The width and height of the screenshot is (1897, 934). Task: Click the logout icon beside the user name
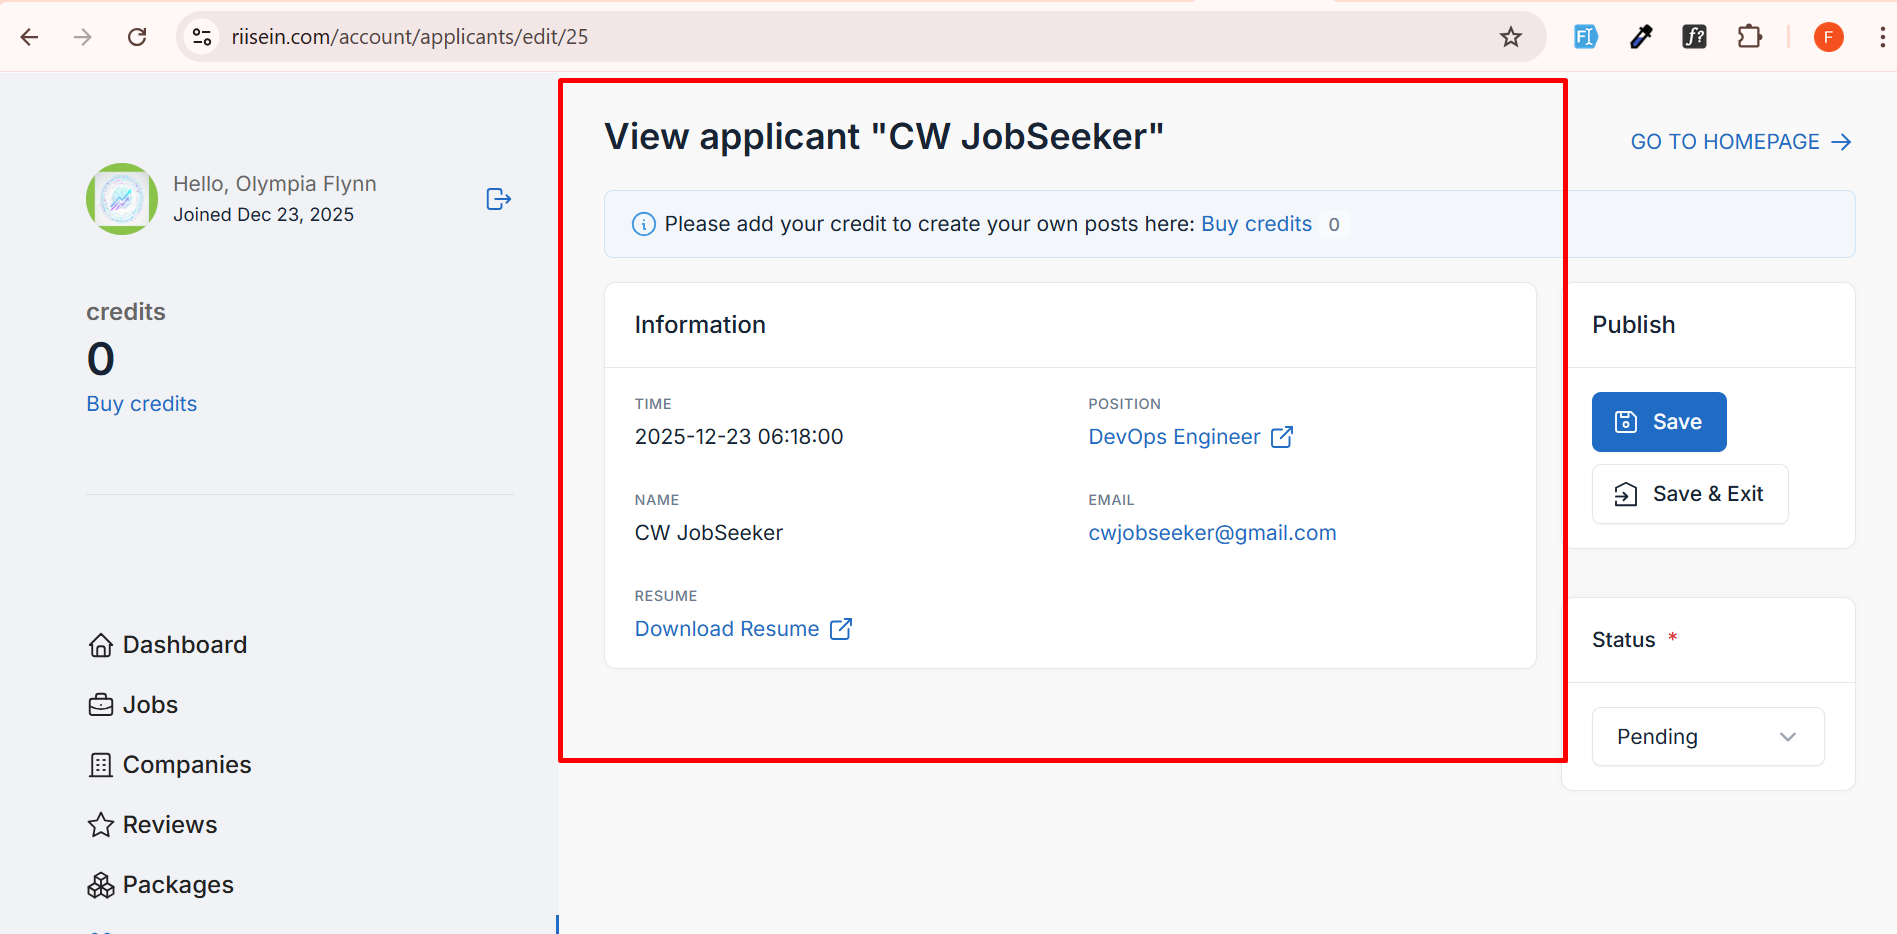pyautogui.click(x=498, y=199)
